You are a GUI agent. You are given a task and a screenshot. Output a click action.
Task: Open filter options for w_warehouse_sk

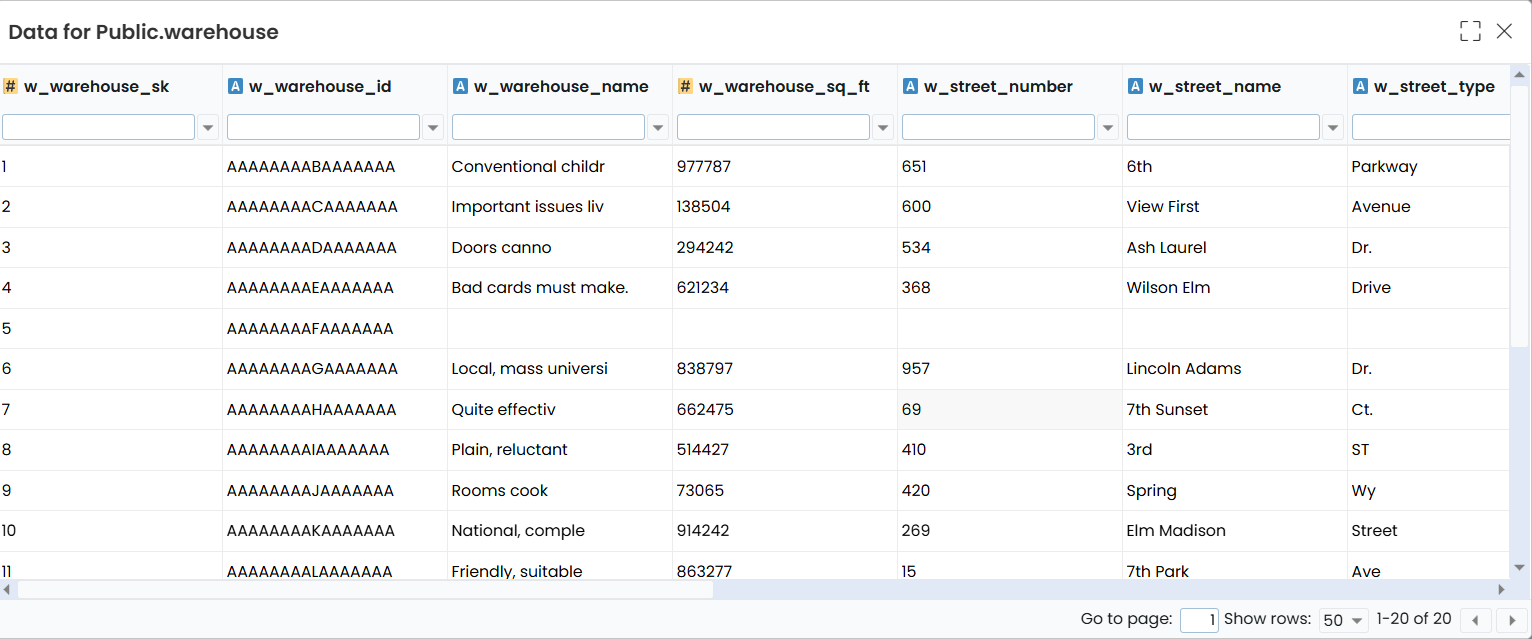208,127
